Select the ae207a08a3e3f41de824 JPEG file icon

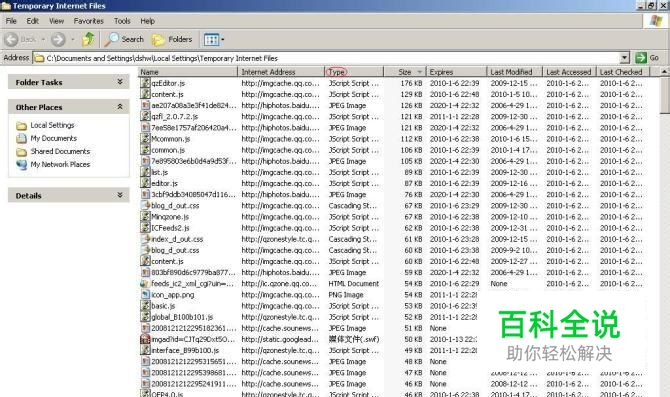click(145, 105)
